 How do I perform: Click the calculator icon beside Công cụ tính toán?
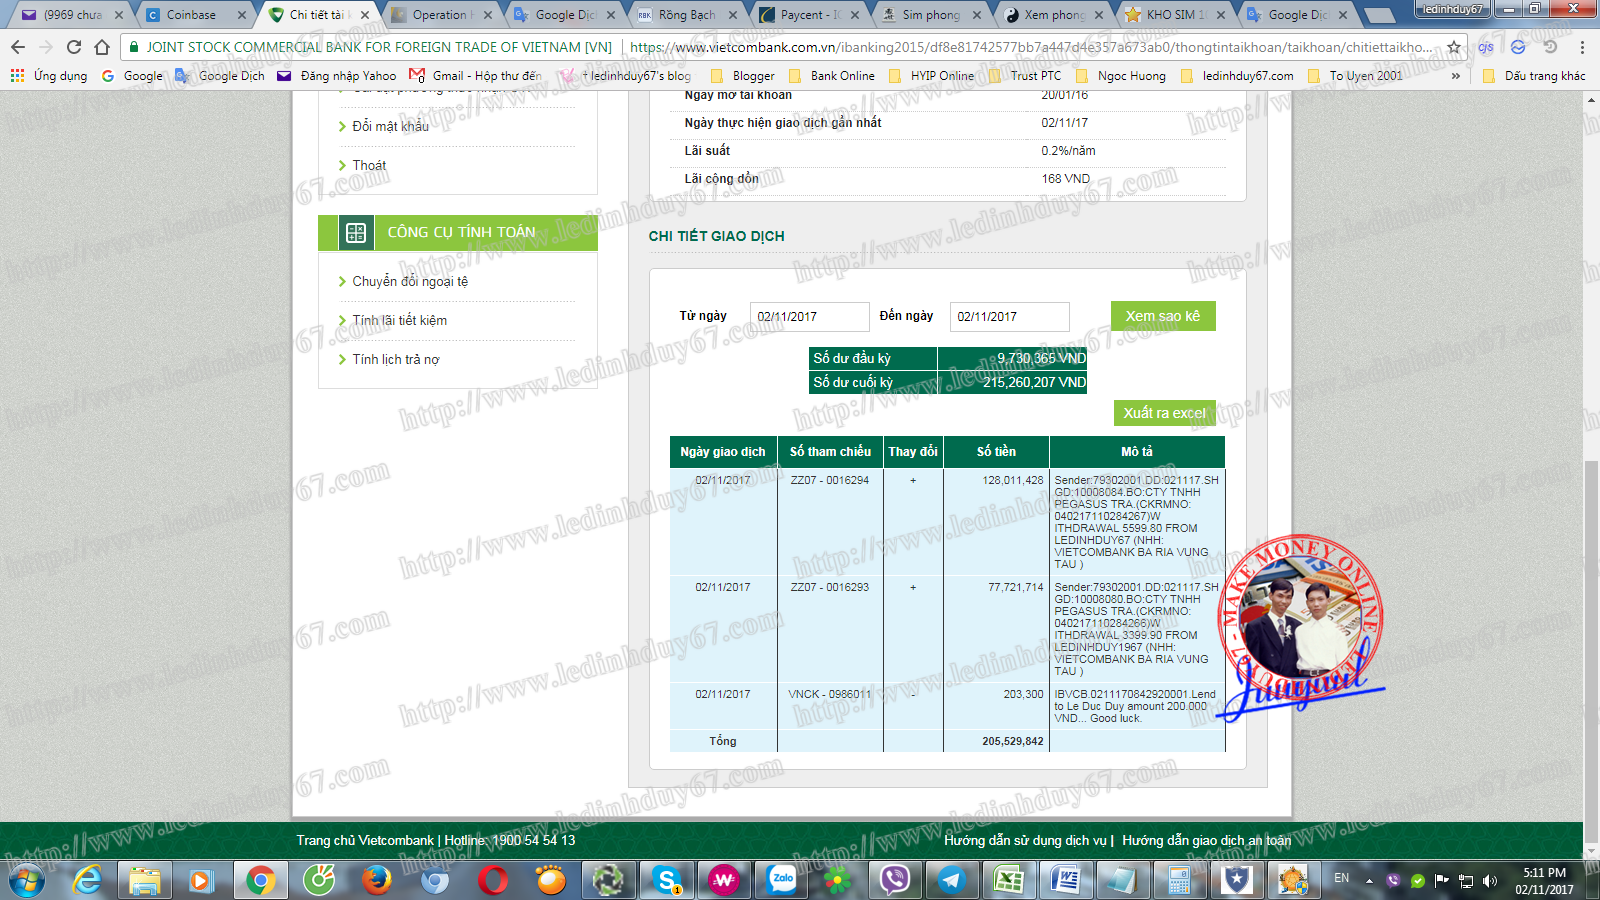point(356,232)
